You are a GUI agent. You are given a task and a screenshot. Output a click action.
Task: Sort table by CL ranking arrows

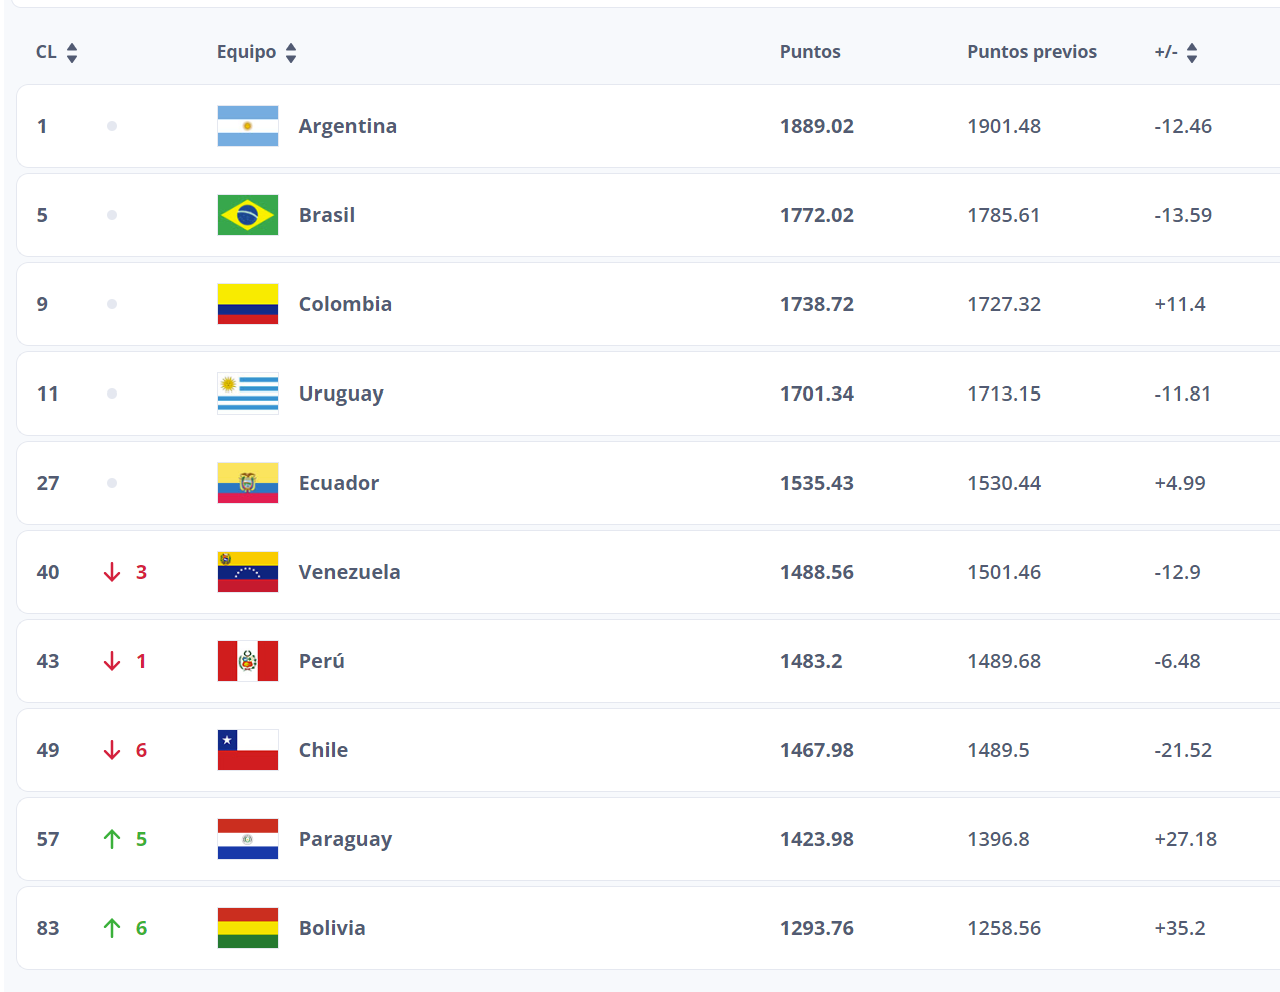pyautogui.click(x=72, y=52)
